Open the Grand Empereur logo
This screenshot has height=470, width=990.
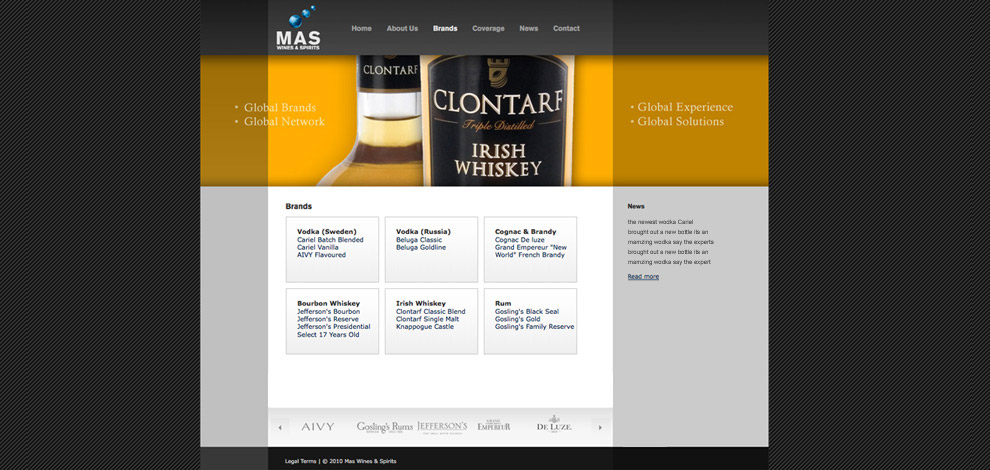tap(494, 425)
